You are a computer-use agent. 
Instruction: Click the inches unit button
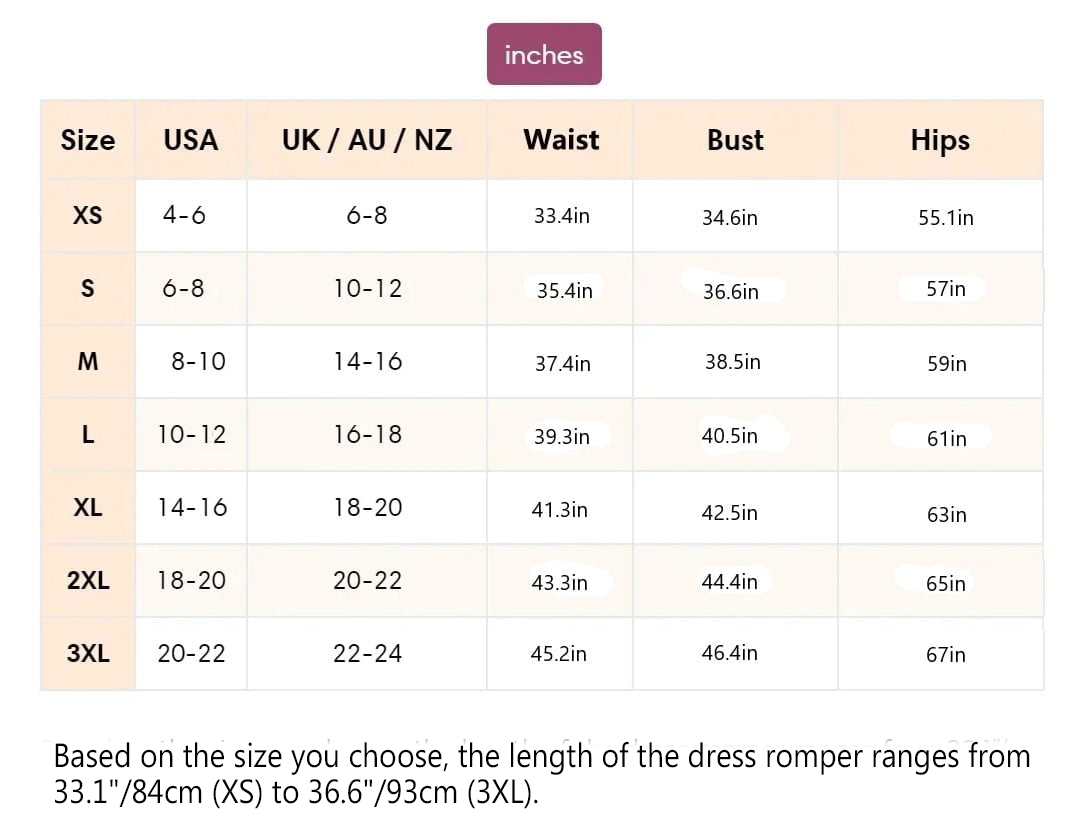(x=544, y=54)
